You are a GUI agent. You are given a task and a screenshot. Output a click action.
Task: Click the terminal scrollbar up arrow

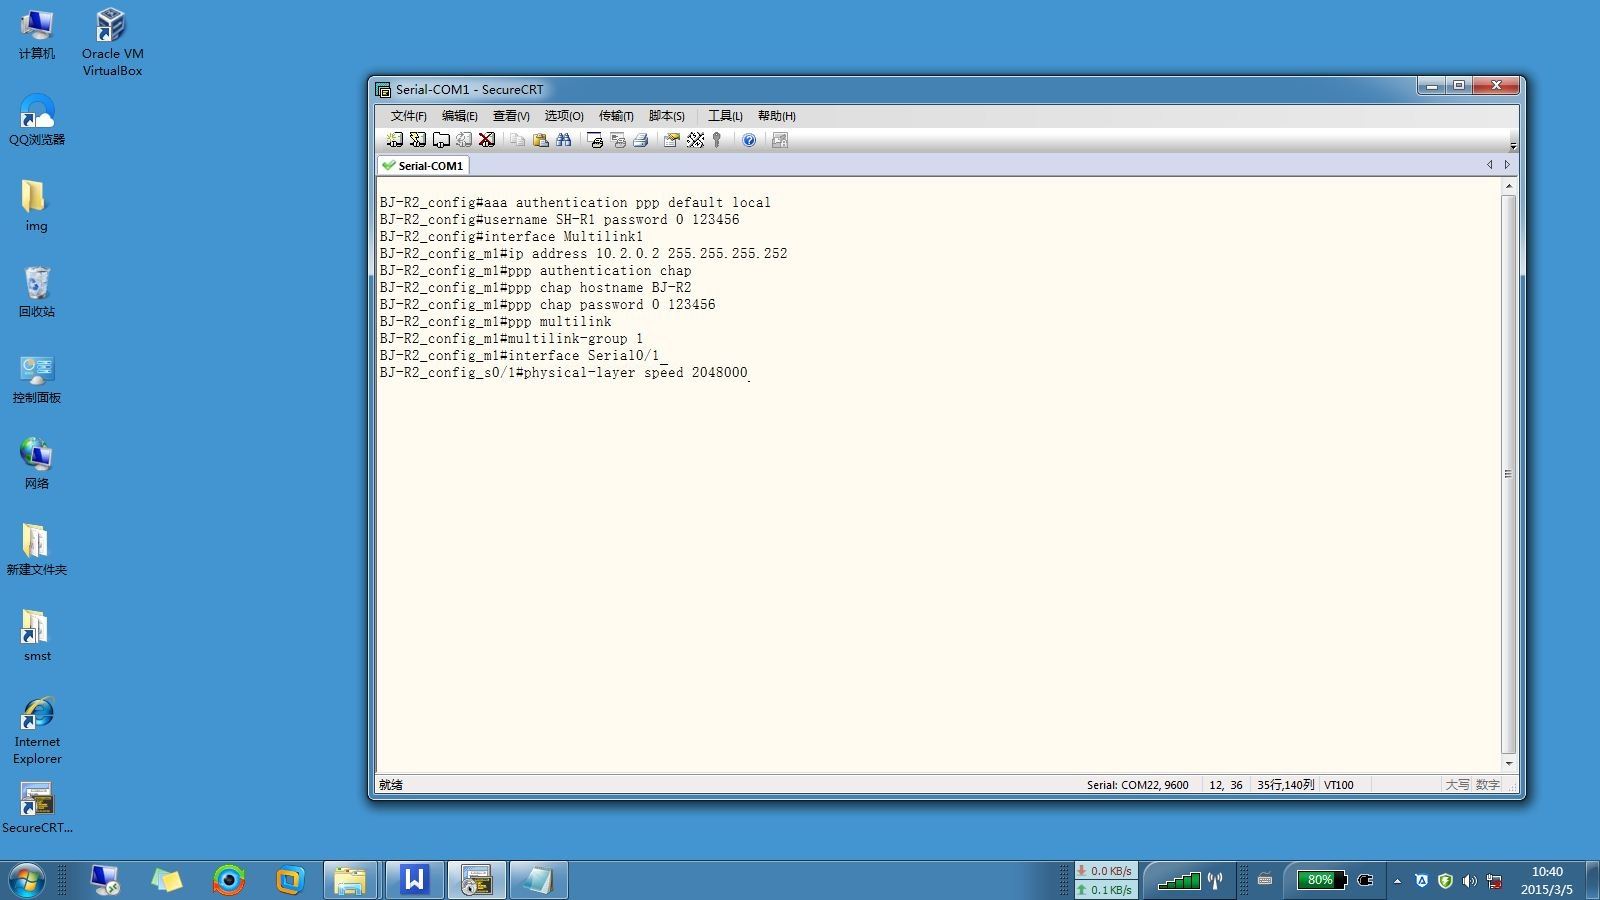click(1509, 187)
